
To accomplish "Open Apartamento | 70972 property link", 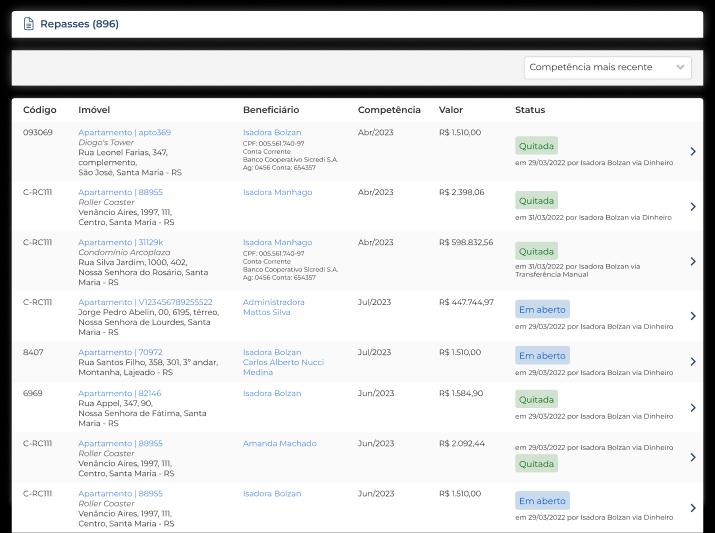I will (x=120, y=352).
